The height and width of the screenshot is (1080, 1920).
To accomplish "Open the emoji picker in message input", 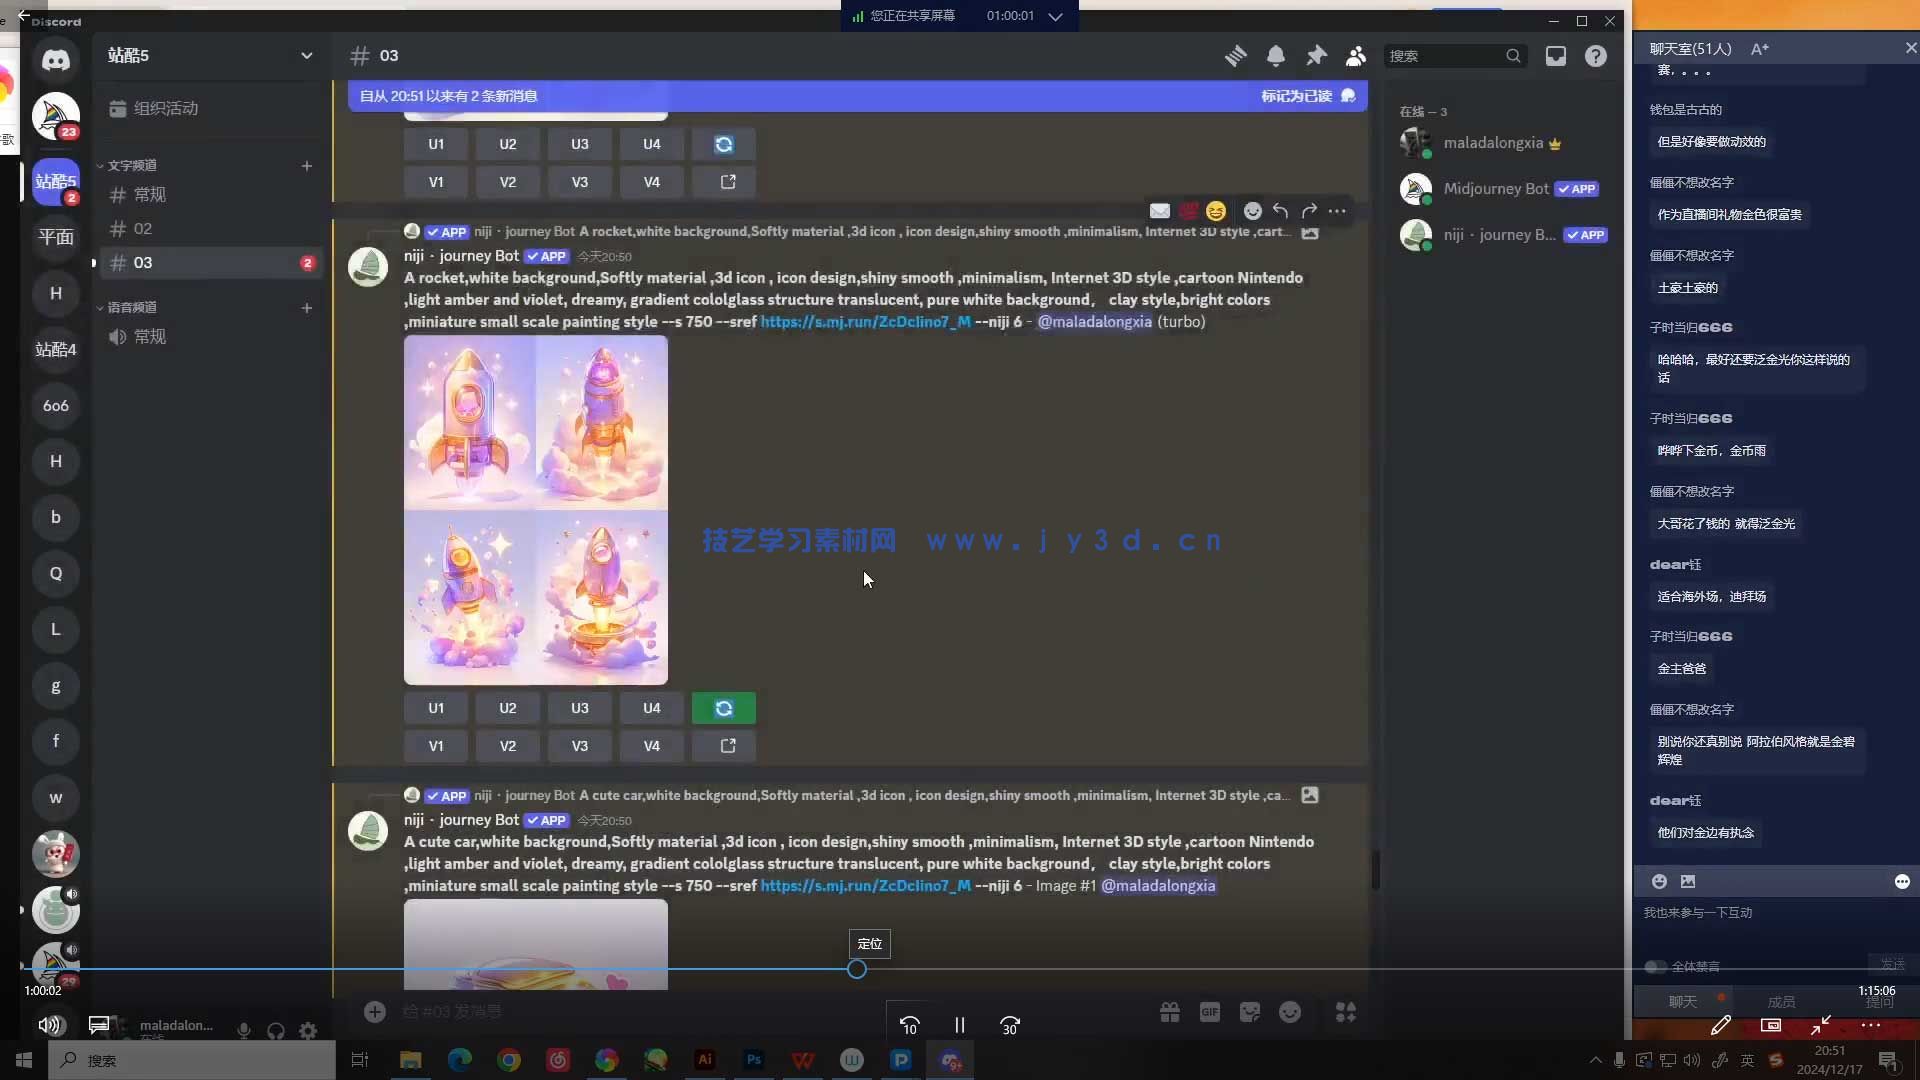I will (x=1289, y=1012).
